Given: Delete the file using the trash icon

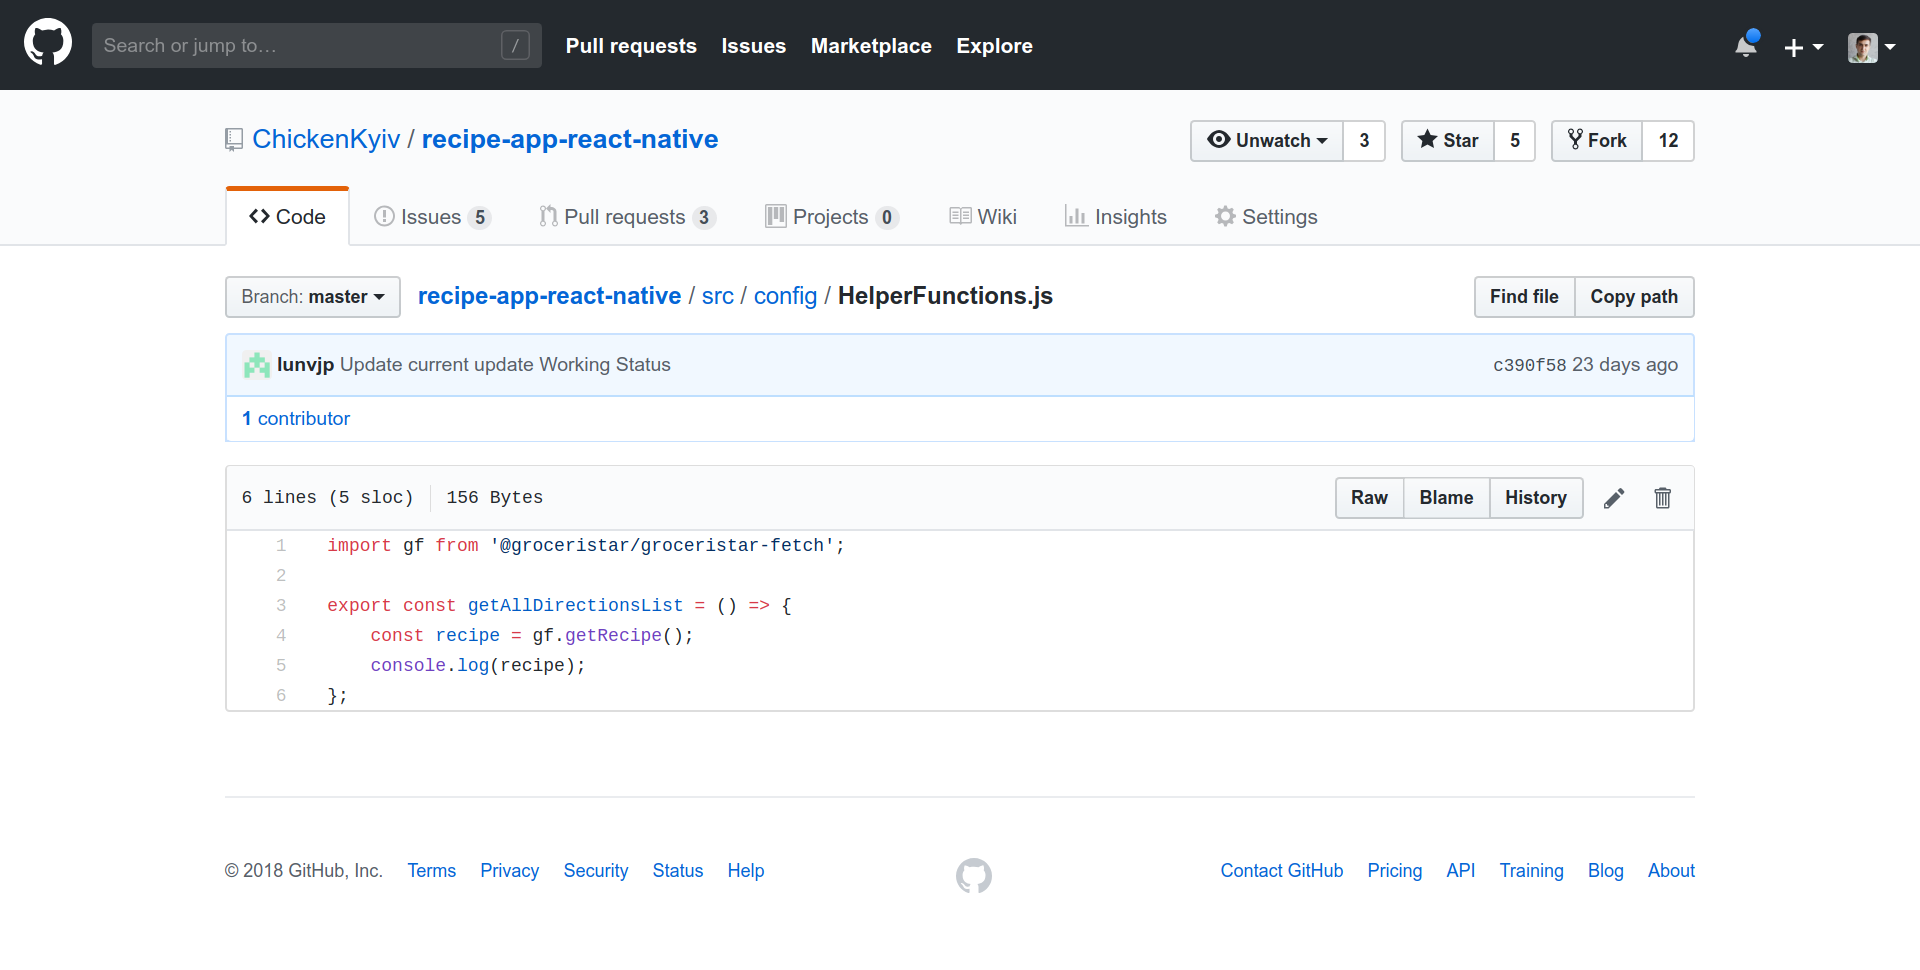Looking at the screenshot, I should coord(1663,497).
